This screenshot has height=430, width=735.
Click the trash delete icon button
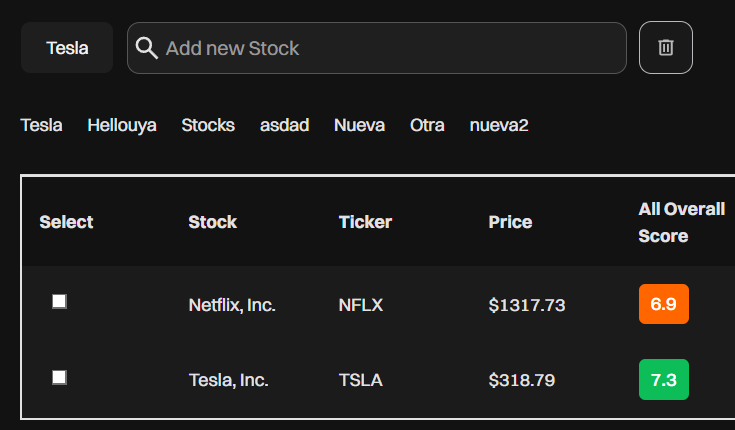pyautogui.click(x=666, y=47)
